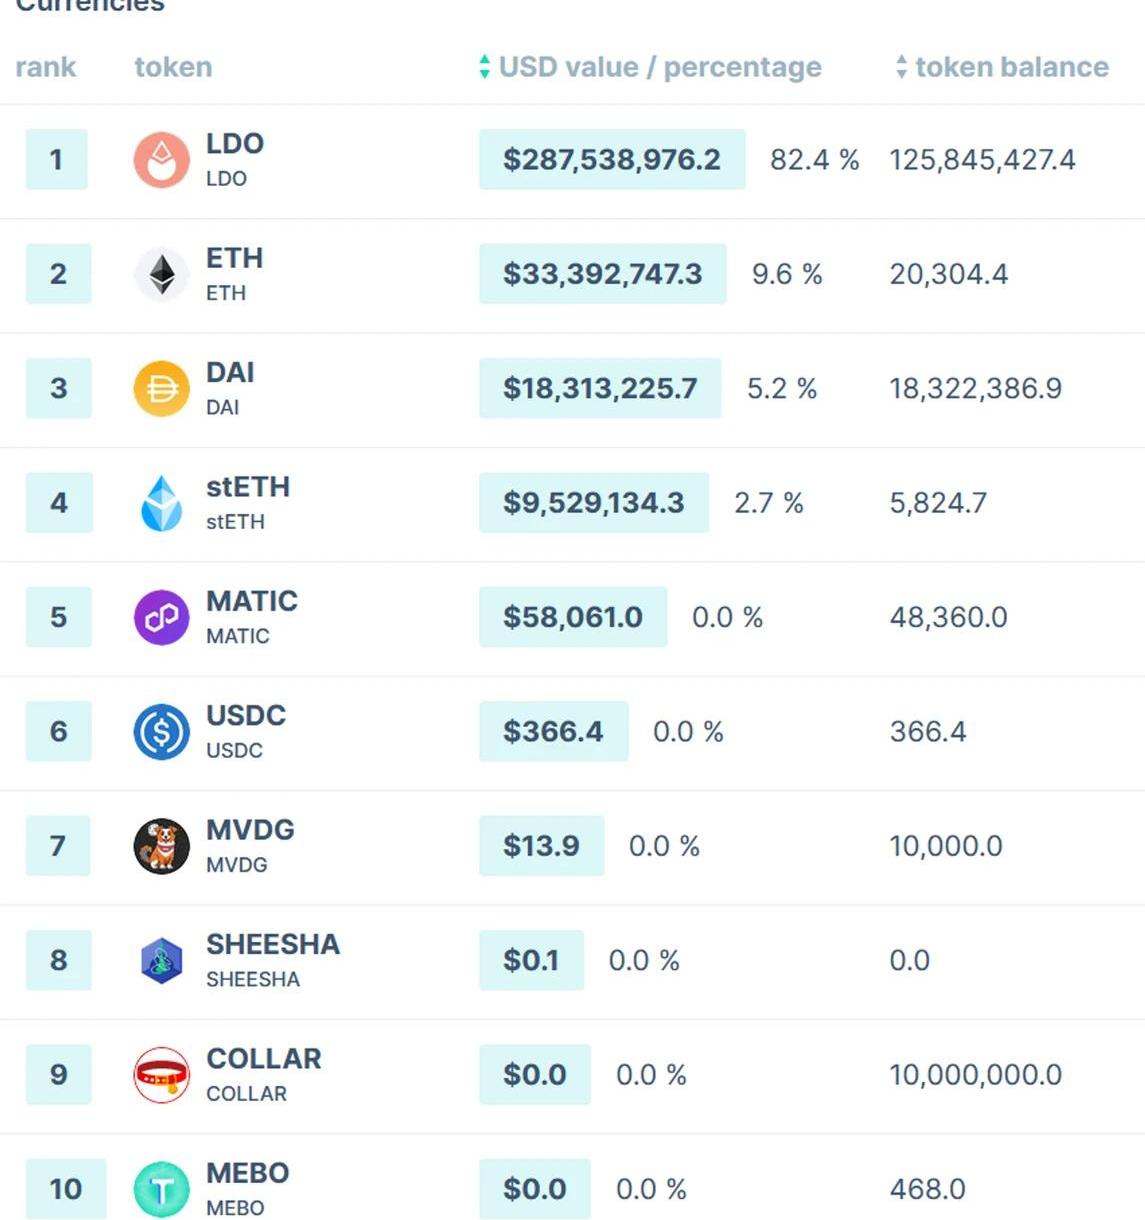This screenshot has width=1145, height=1220.
Task: Click the teal MEBO token icon
Action: 161,1189
